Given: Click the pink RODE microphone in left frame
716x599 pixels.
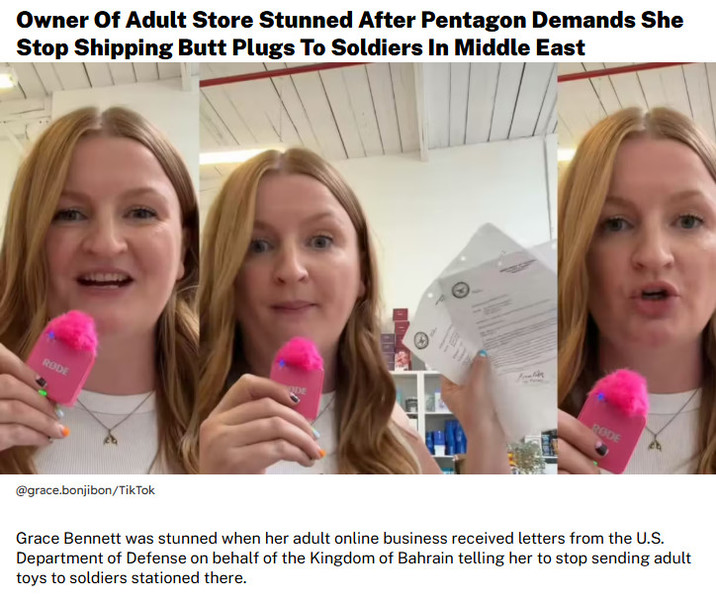Looking at the screenshot, I should click(63, 358).
